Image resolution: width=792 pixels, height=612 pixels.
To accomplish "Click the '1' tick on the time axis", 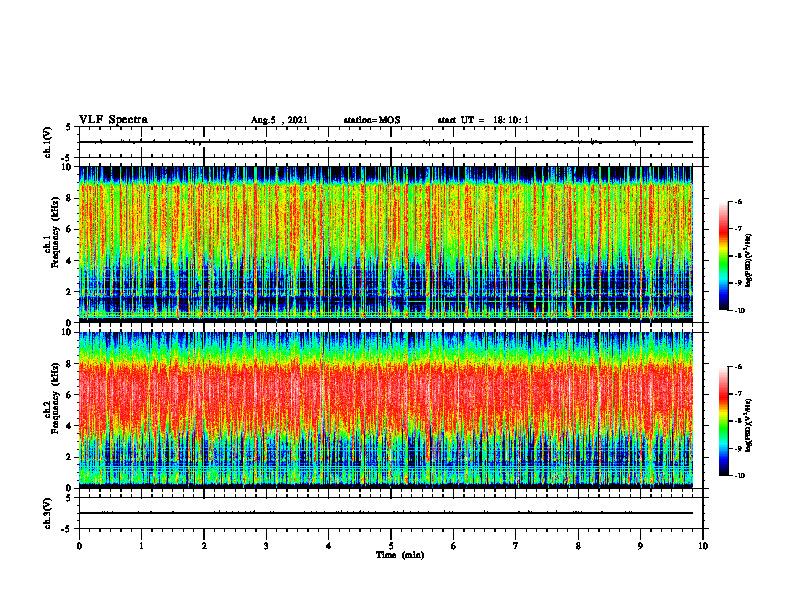I will point(141,546).
